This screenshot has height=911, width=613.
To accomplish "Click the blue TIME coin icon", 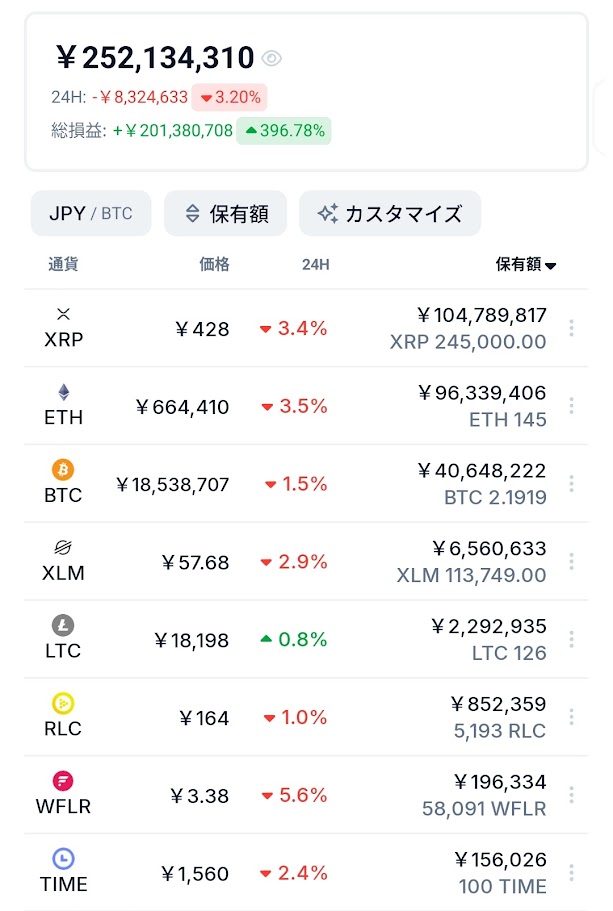I will pyautogui.click(x=64, y=859).
